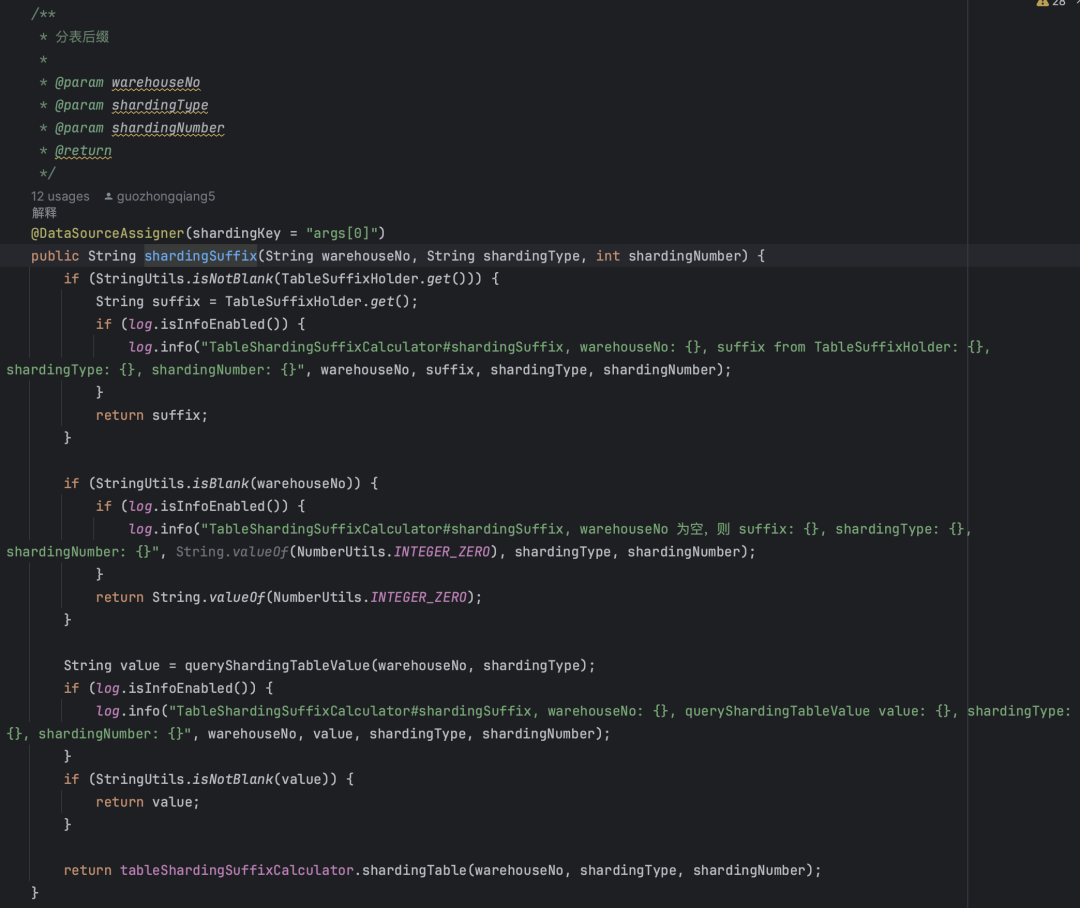Click the "String suffix" variable declaration
The width and height of the screenshot is (1080, 908).
148,302
